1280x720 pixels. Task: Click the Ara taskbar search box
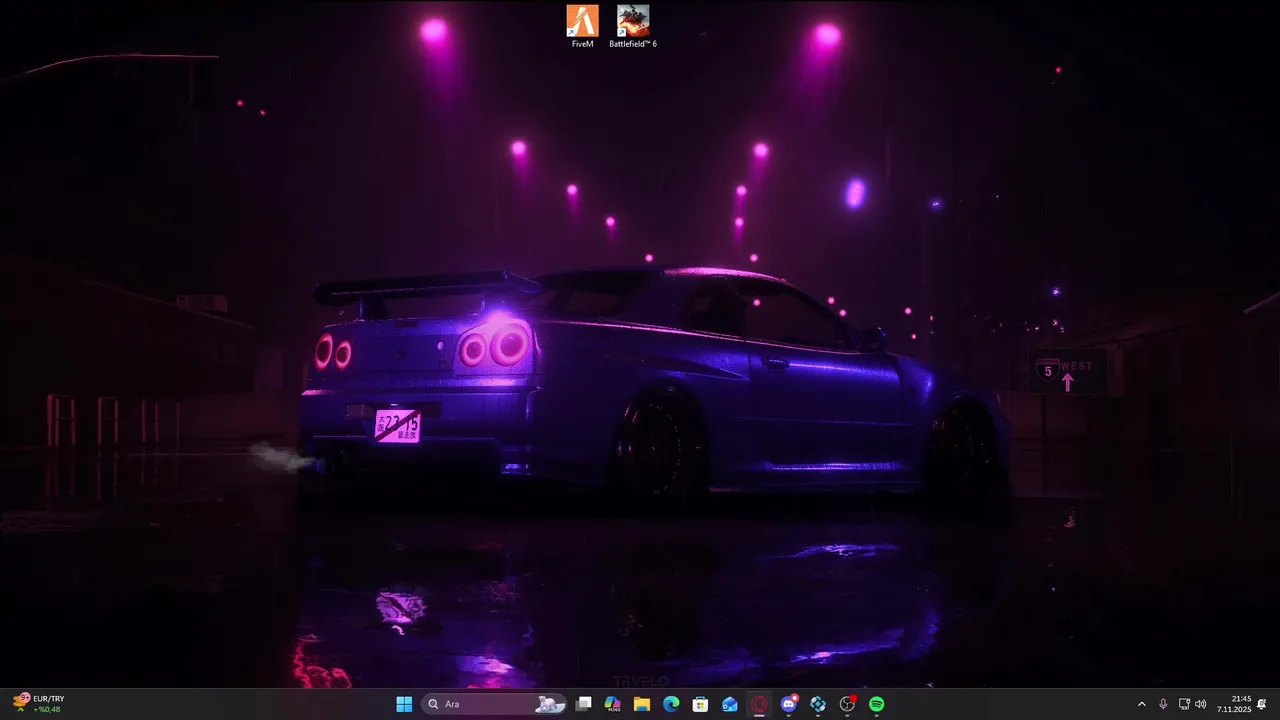point(494,704)
